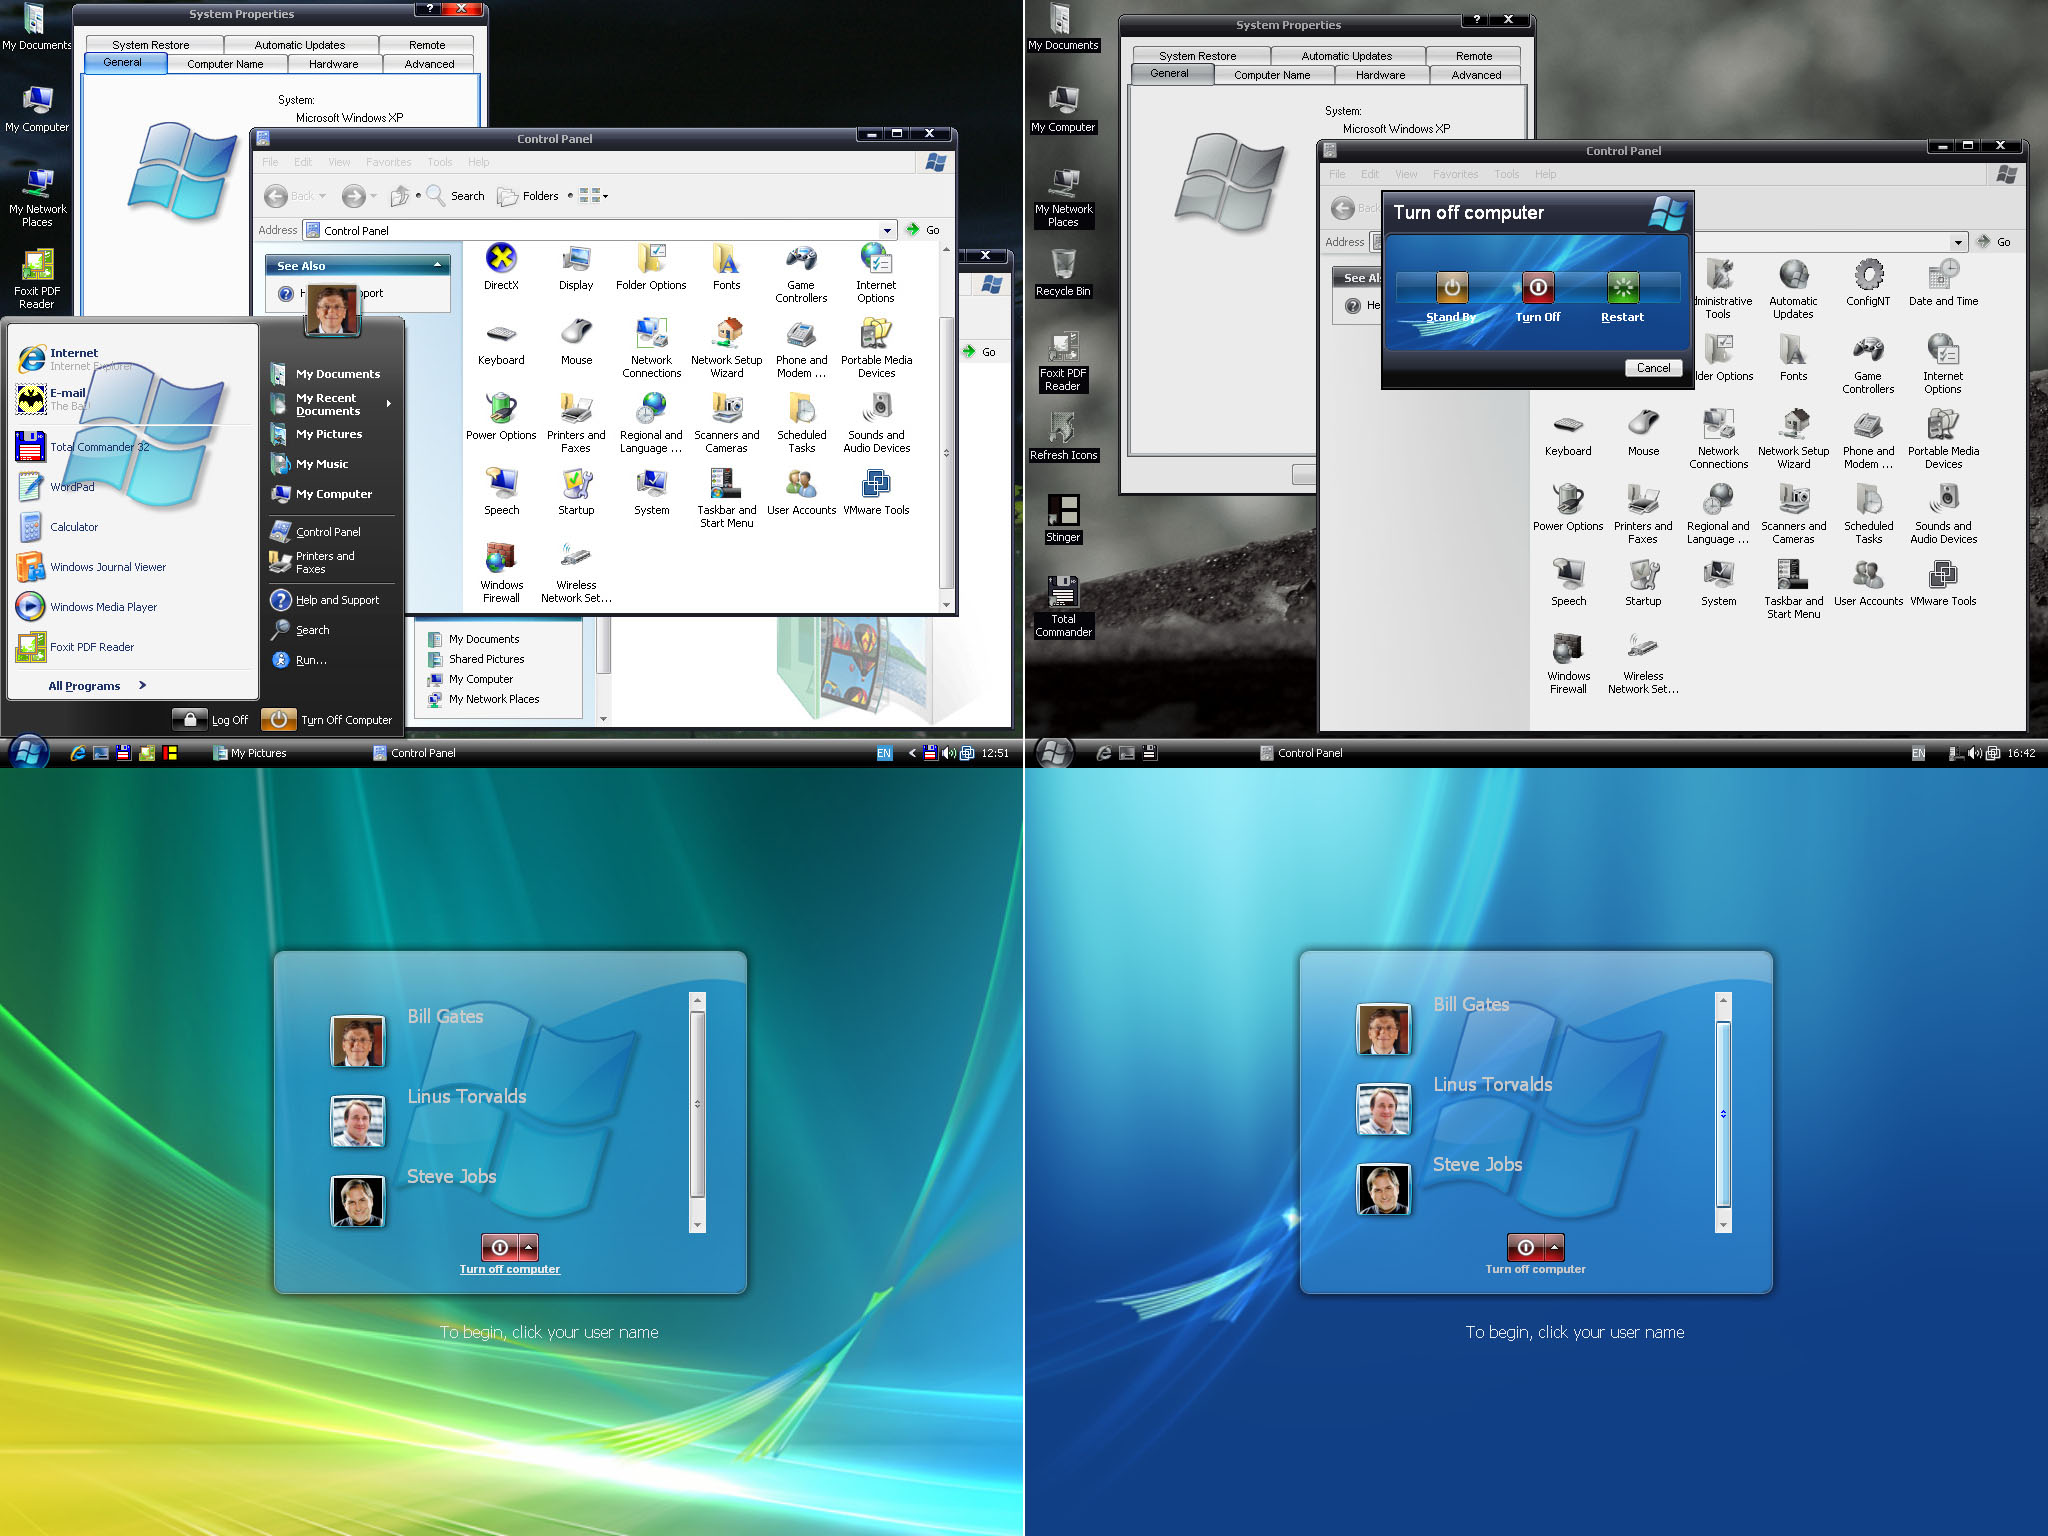Click user list scrollbar on right login screen
This screenshot has height=1536, width=2048.
[1723, 1112]
